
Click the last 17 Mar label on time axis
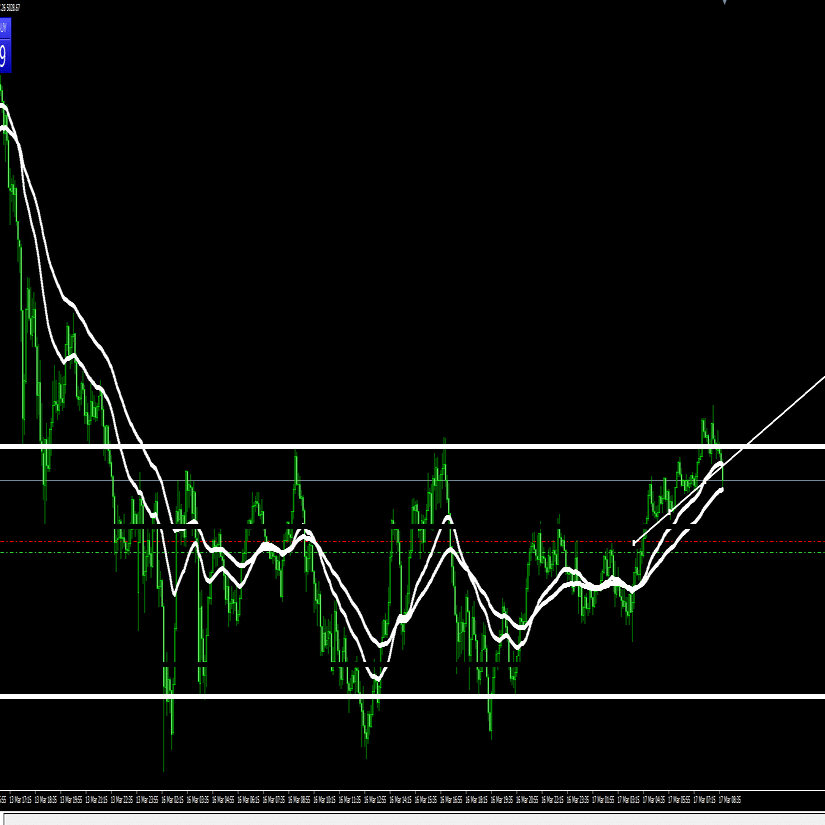pyautogui.click(x=730, y=800)
